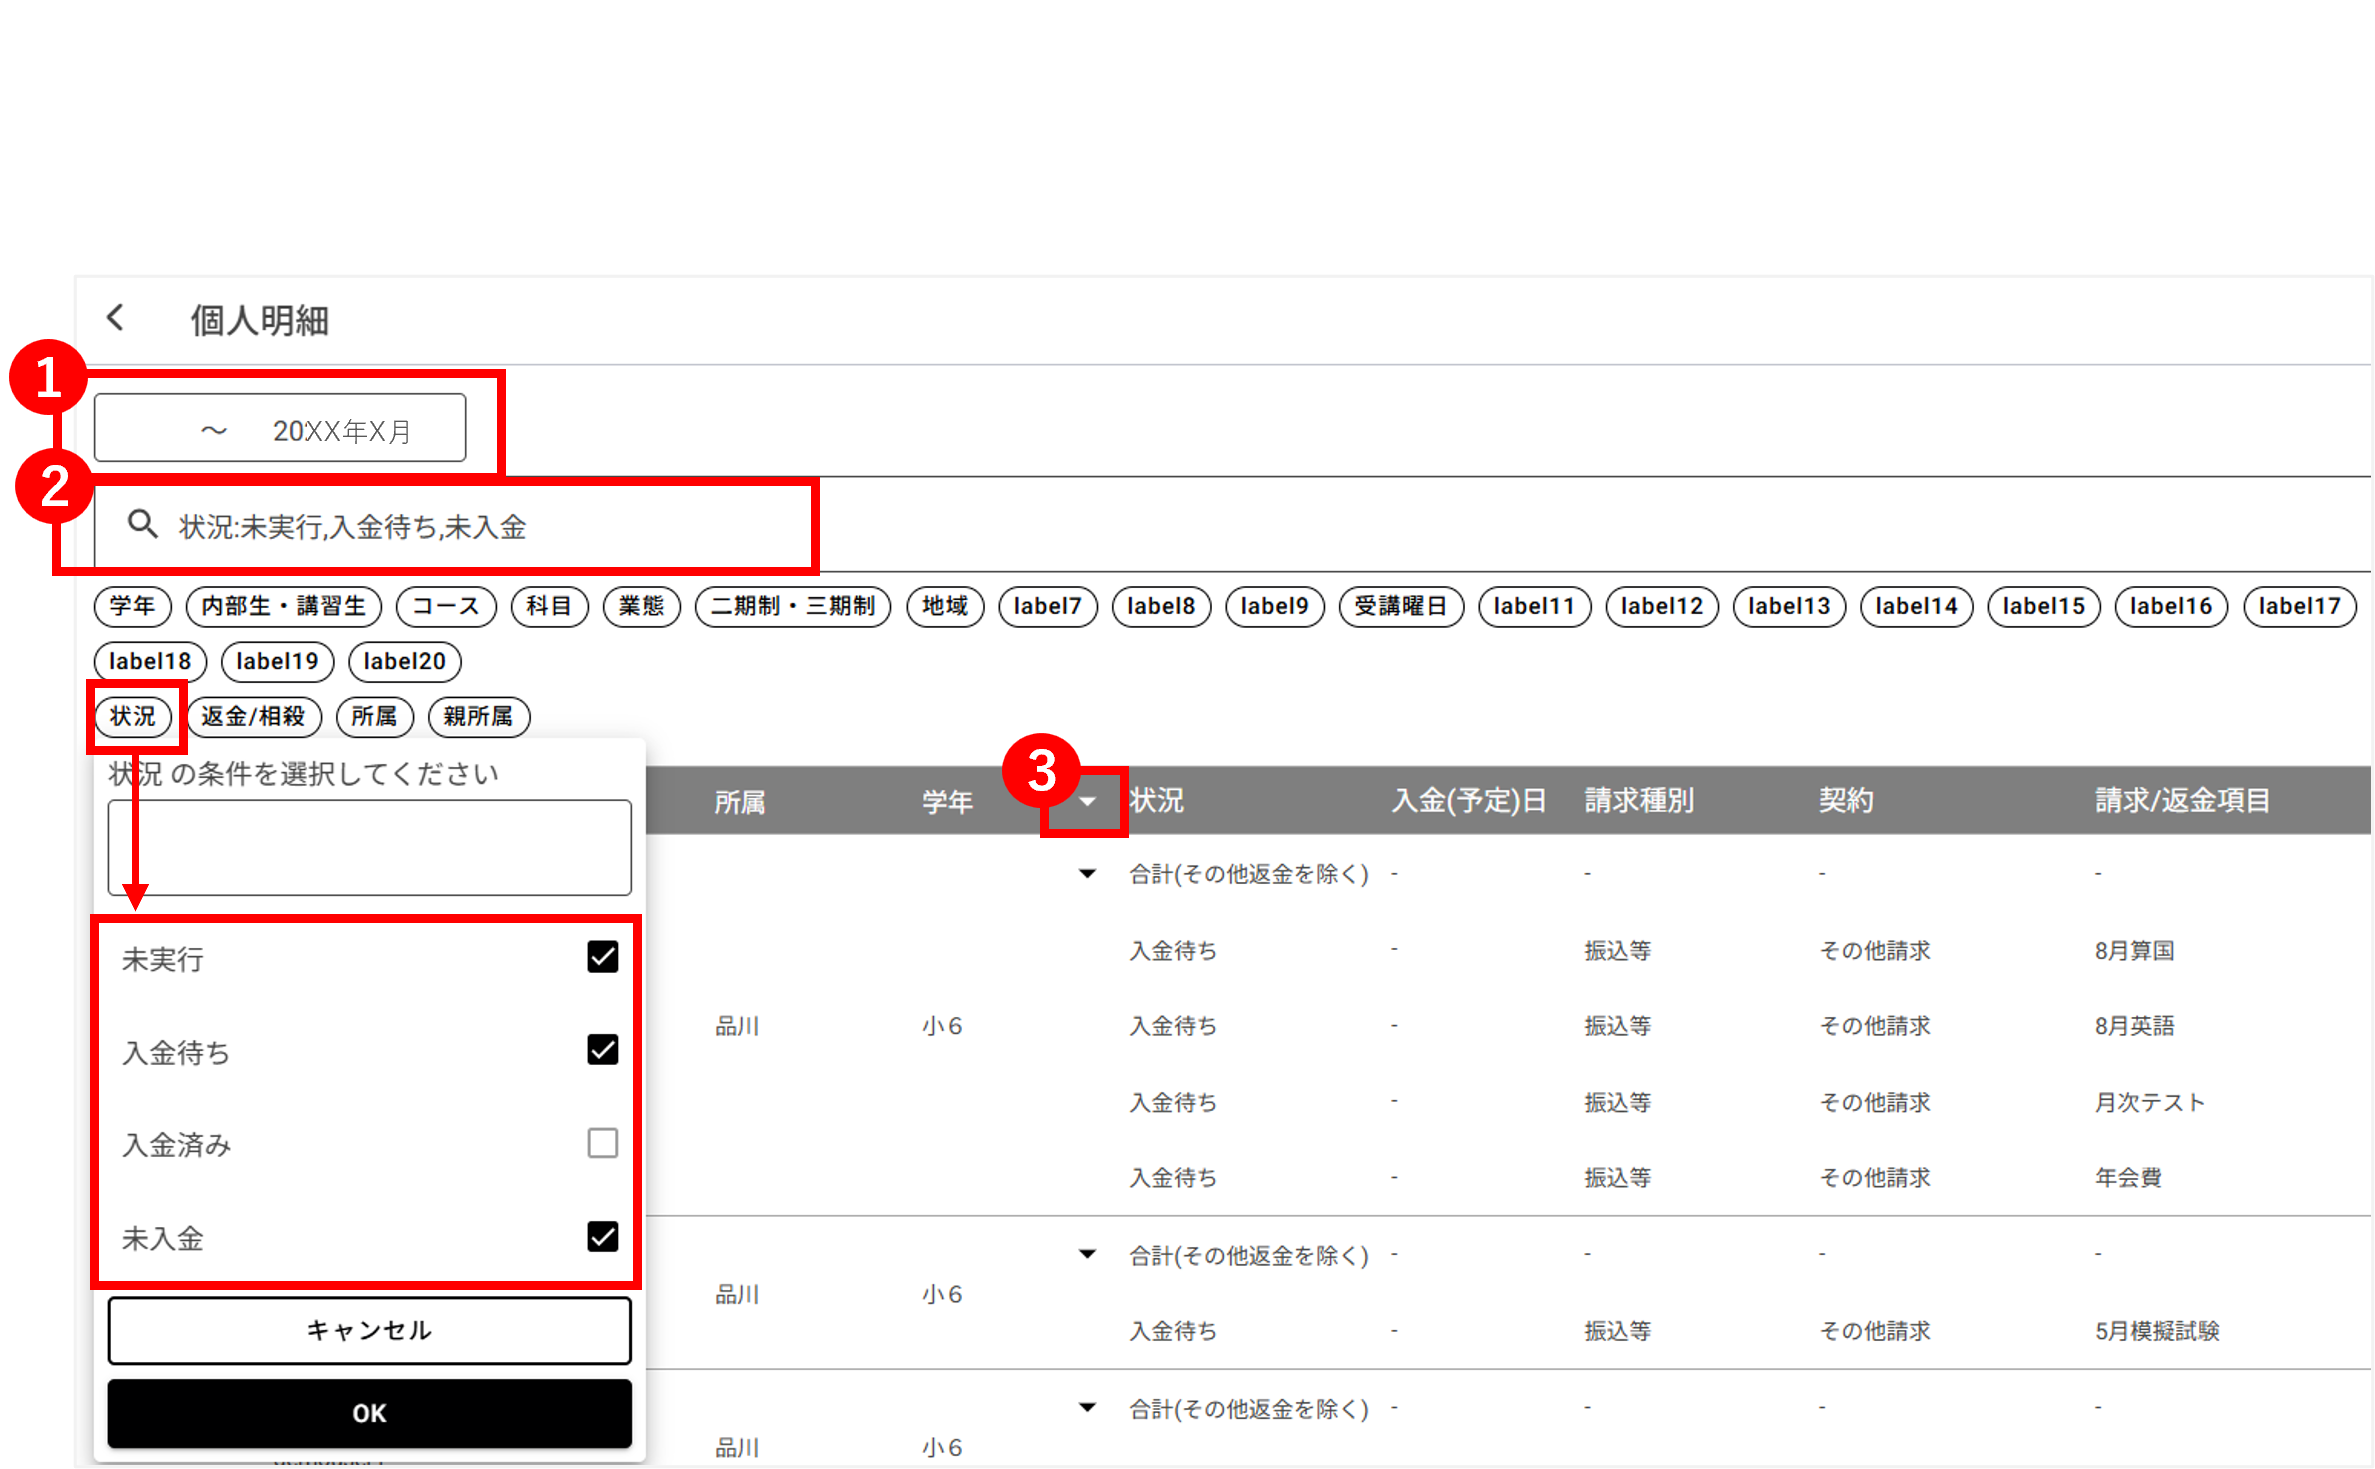Click the 受講曜日 filter chip
This screenshot has width=2375, height=1469.
click(1400, 606)
